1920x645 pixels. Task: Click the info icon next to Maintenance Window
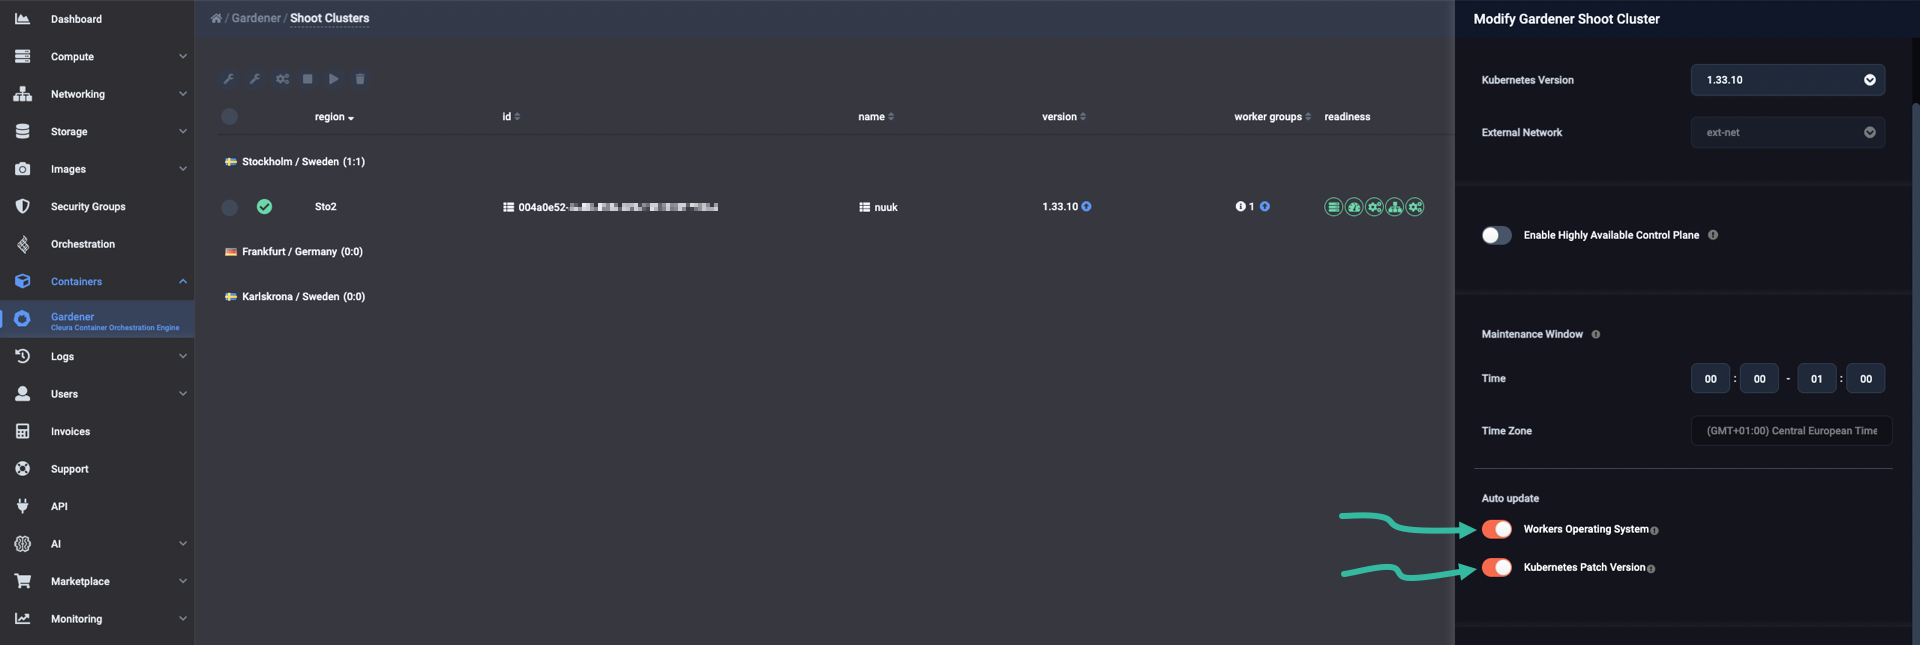(x=1596, y=334)
